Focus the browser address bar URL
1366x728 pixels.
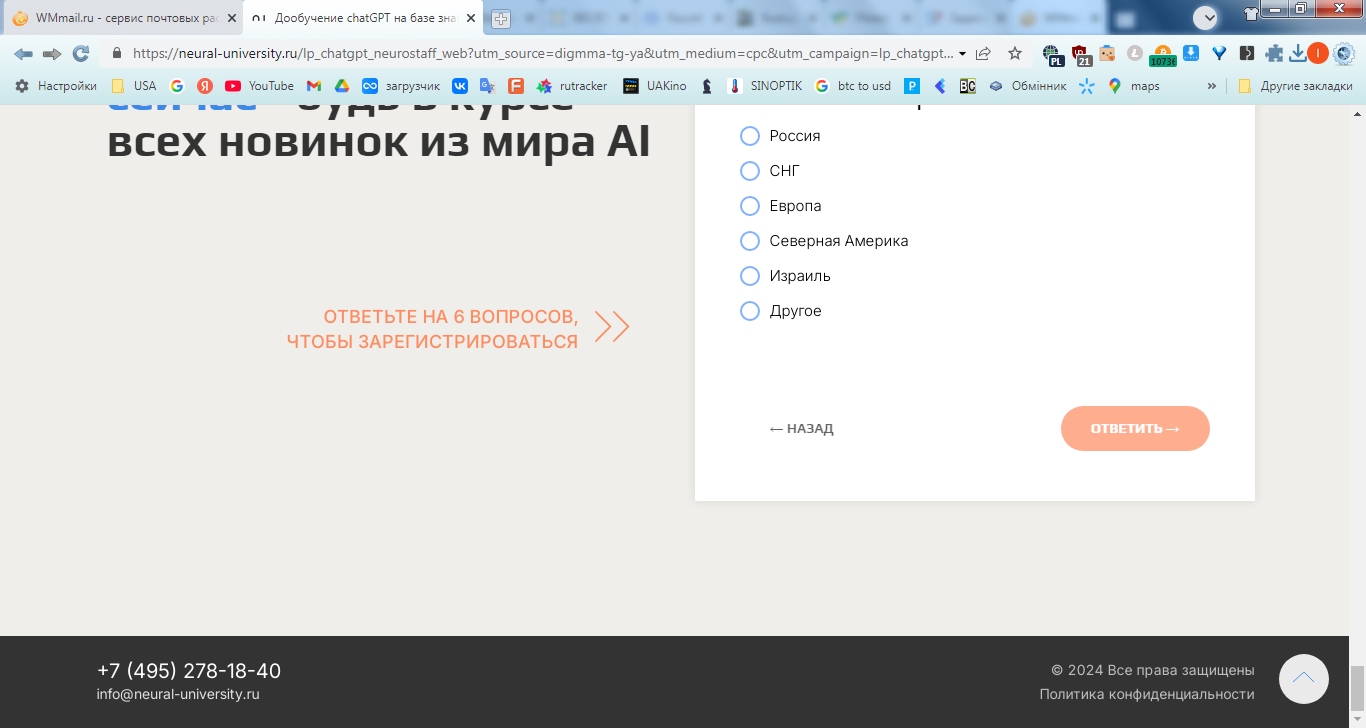click(541, 54)
